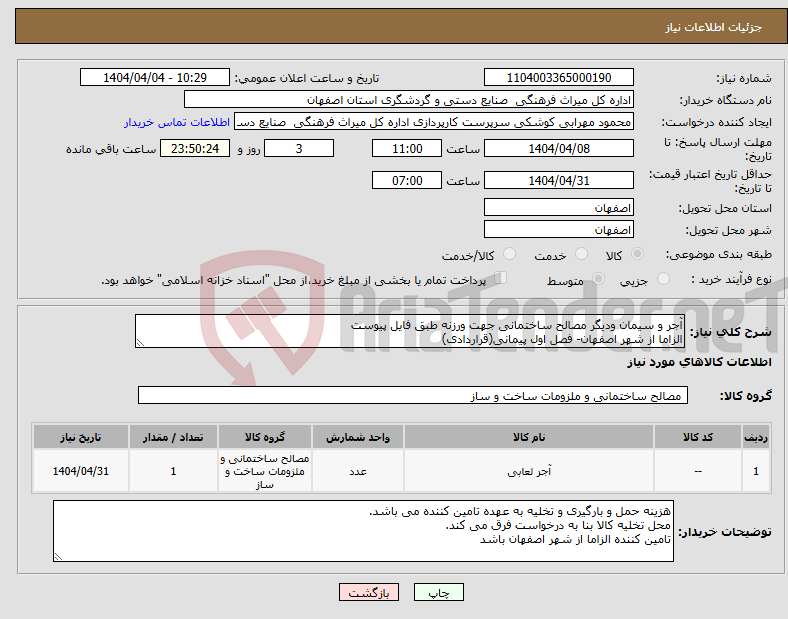Click the تاریخ نیاز column header
Image resolution: width=788 pixels, height=619 pixels.
point(81,437)
